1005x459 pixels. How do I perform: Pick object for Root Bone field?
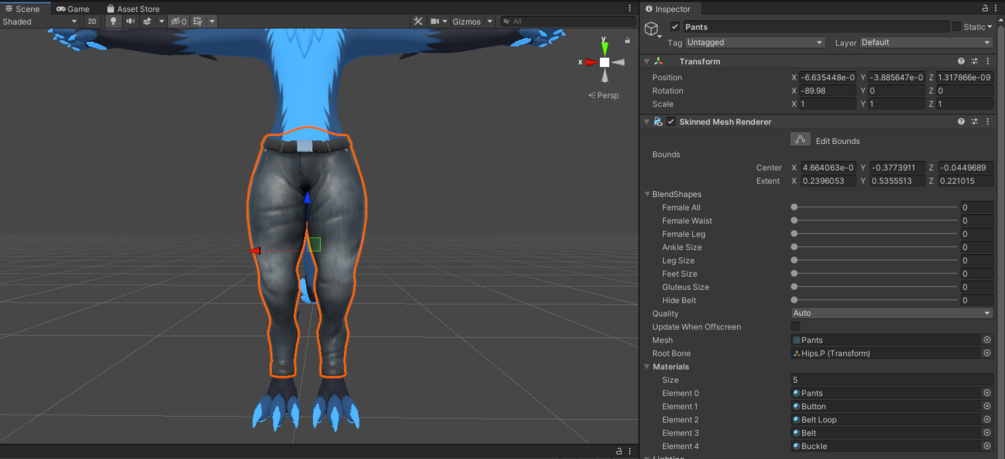(x=987, y=353)
